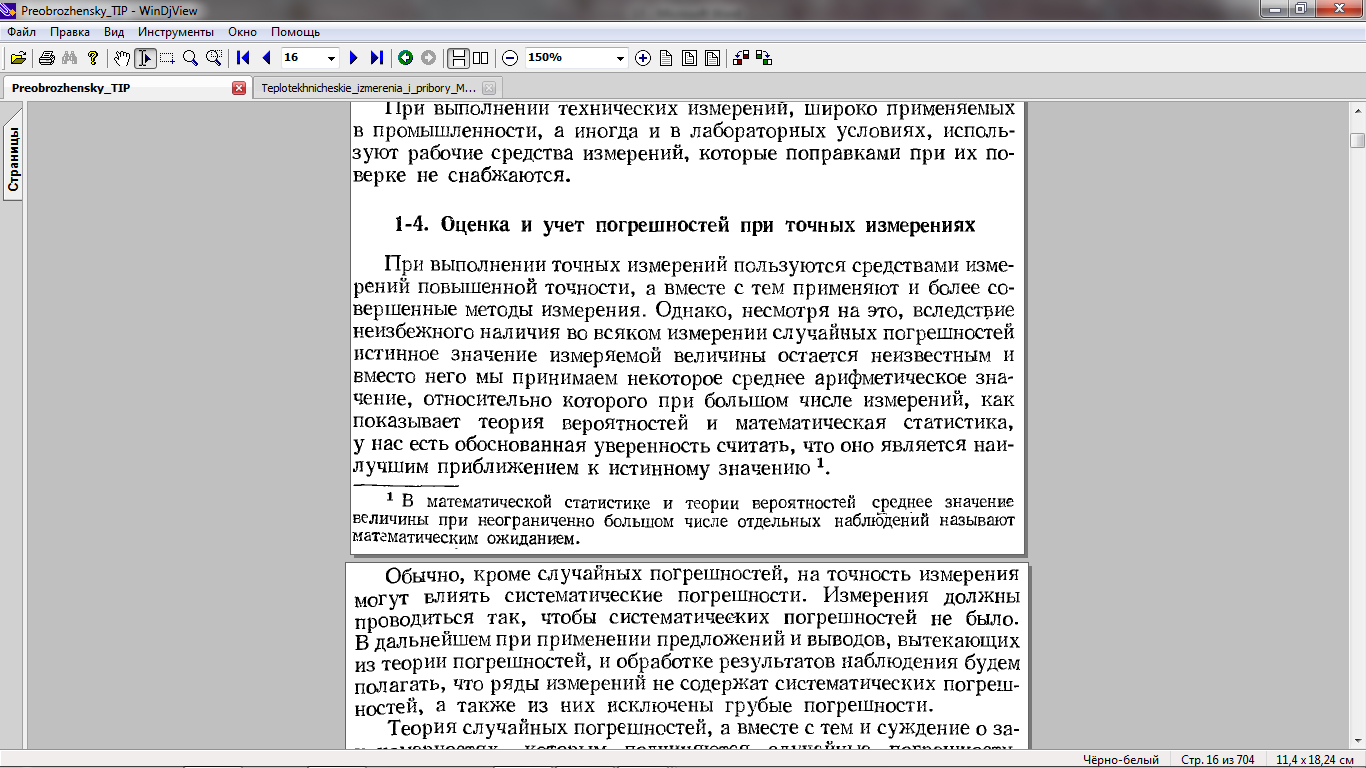The image size is (1366, 768).
Task: Go to the last page
Action: pyautogui.click(x=376, y=58)
